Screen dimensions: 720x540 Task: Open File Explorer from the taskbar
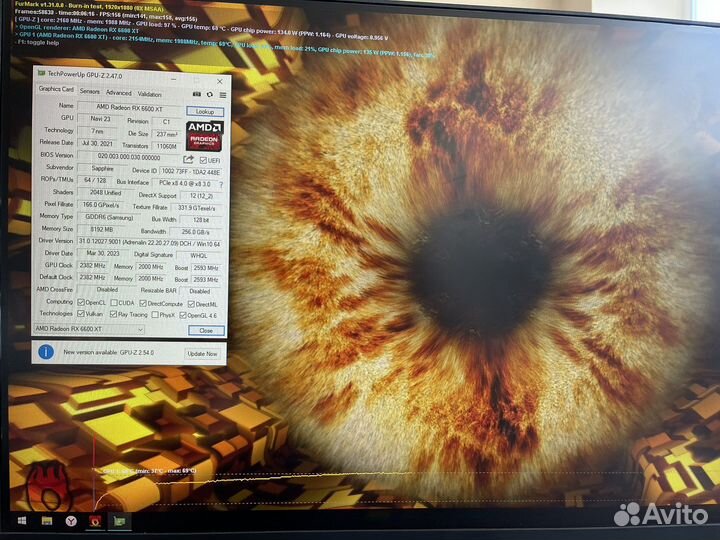(x=47, y=521)
